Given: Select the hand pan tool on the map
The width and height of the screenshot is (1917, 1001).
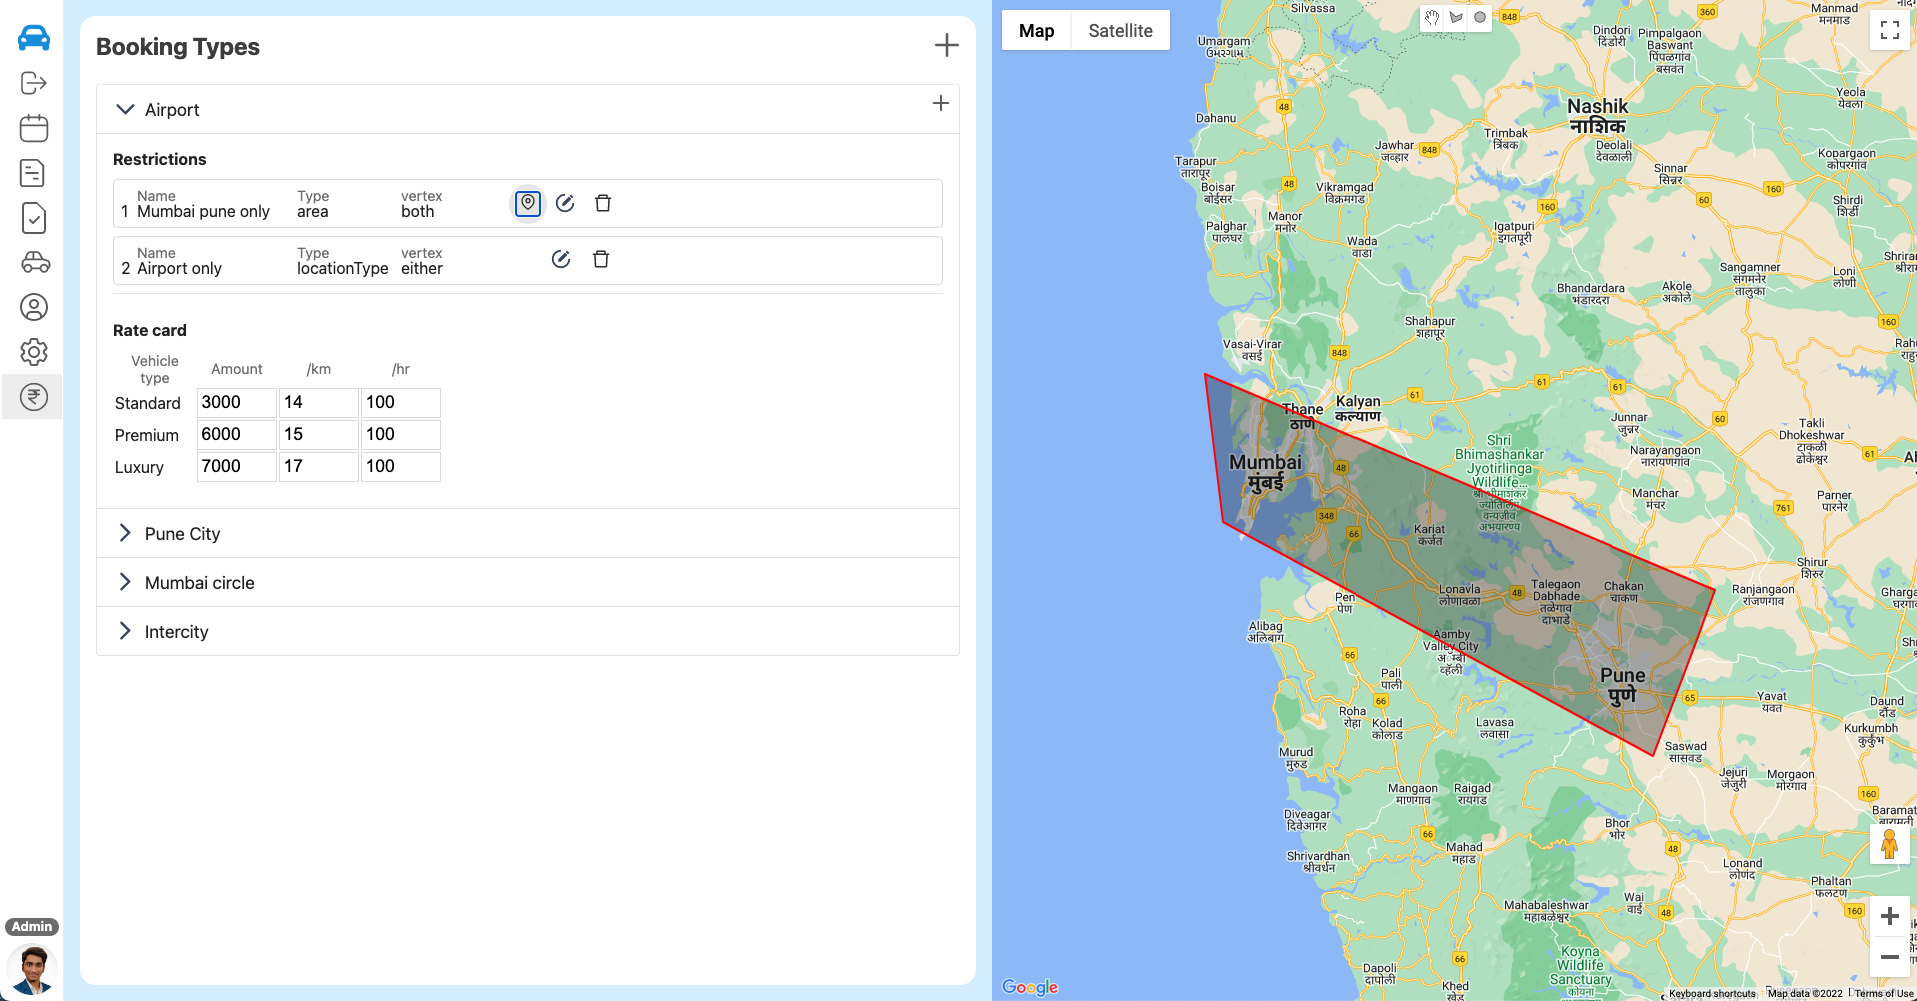Looking at the screenshot, I should point(1432,17).
